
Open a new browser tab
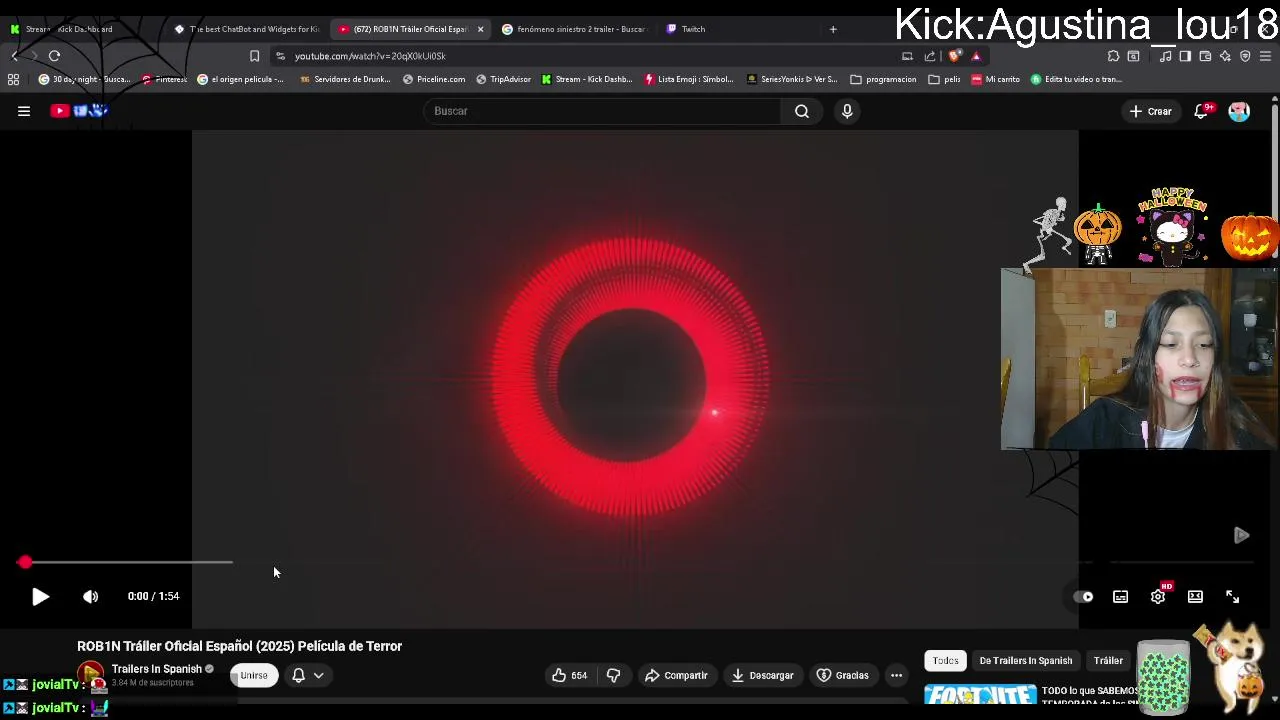833,29
